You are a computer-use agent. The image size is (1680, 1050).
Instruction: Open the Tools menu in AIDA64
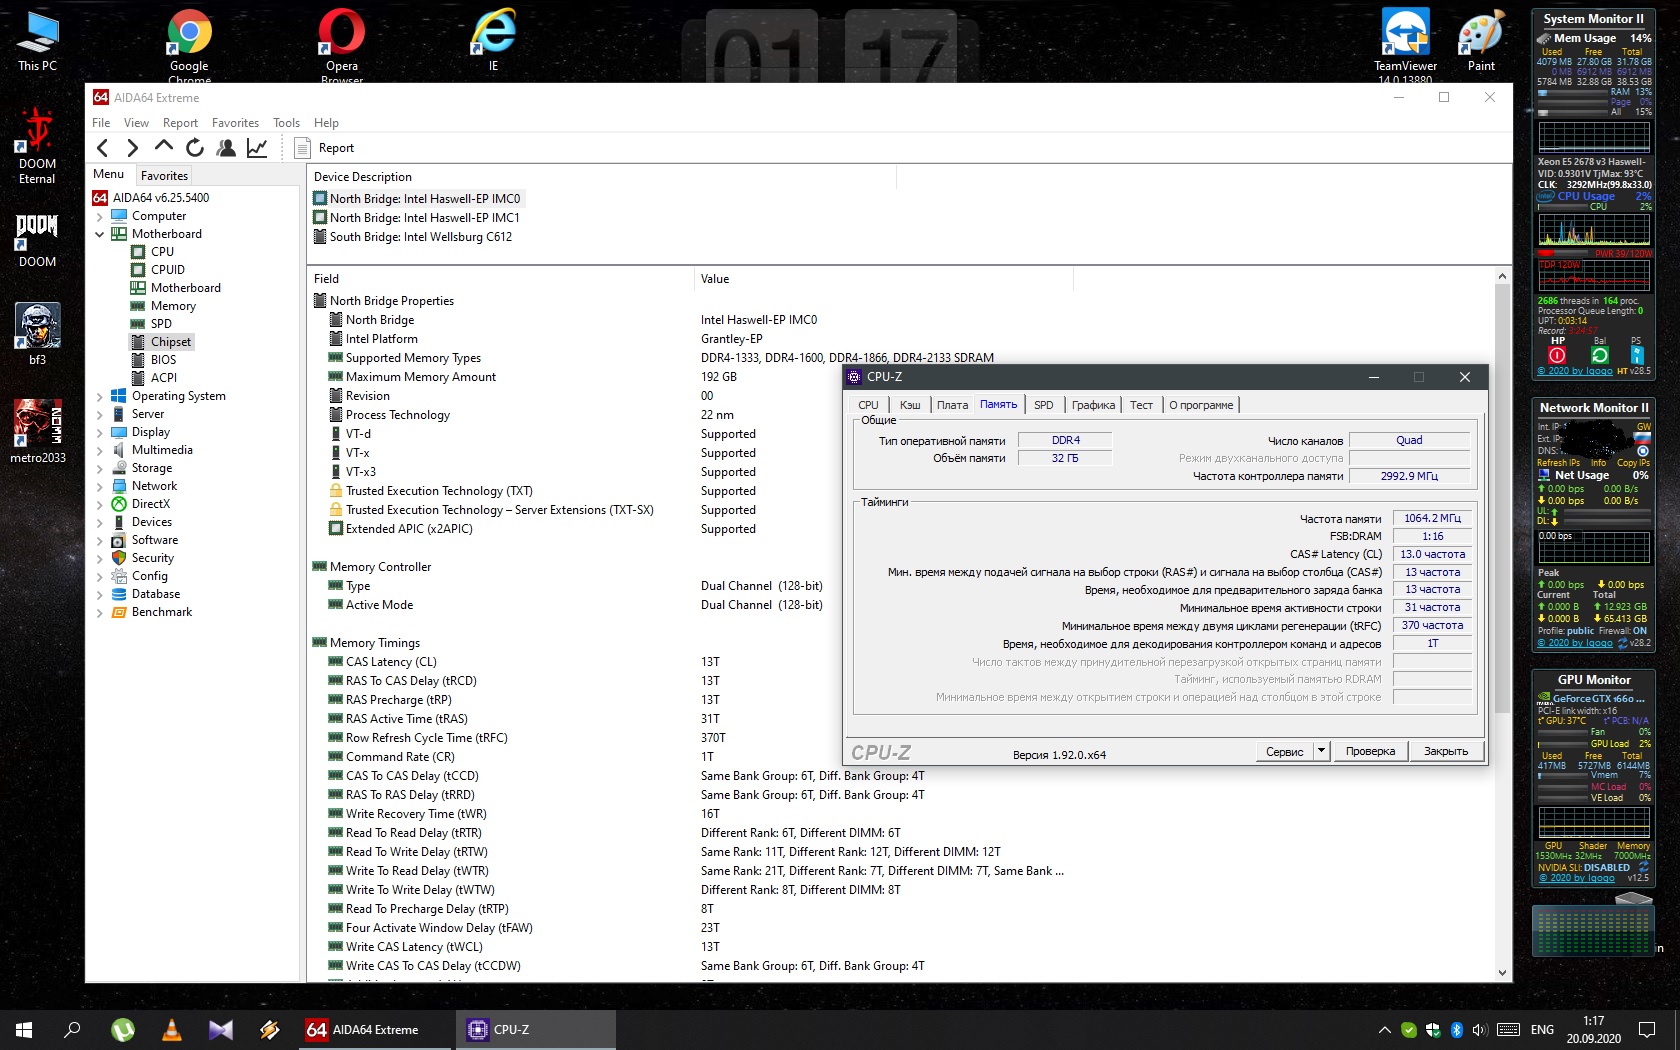coord(286,123)
